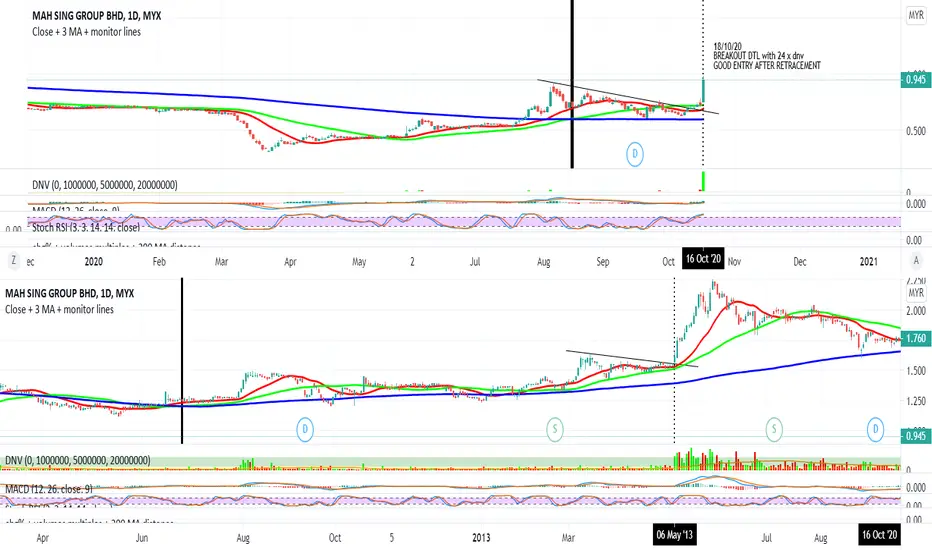Image resolution: width=932 pixels, height=550 pixels.
Task: Select the BREAKOUT DTL annotation text
Action: coord(767,56)
